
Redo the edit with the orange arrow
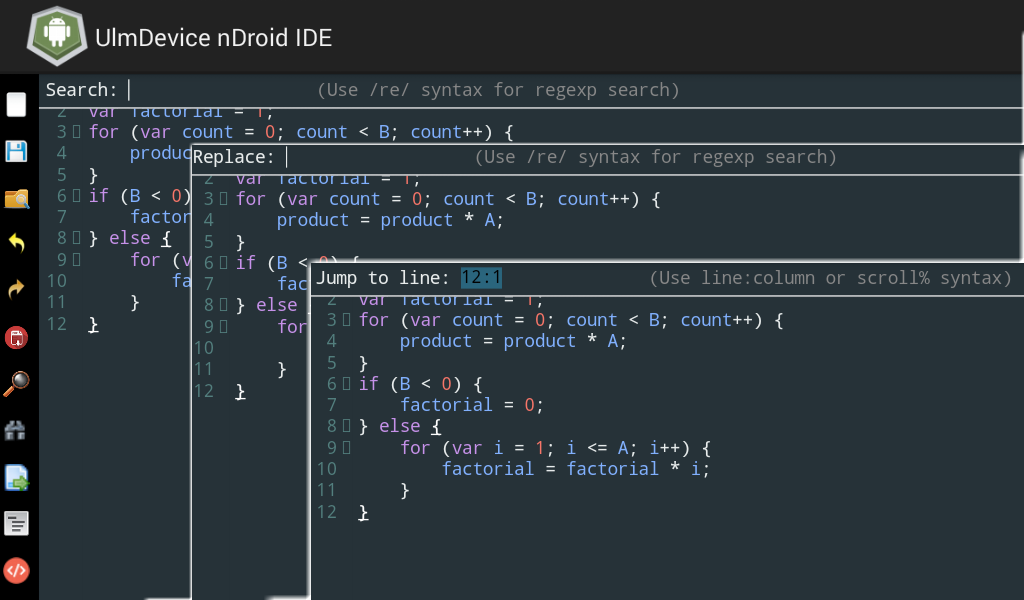point(16,289)
